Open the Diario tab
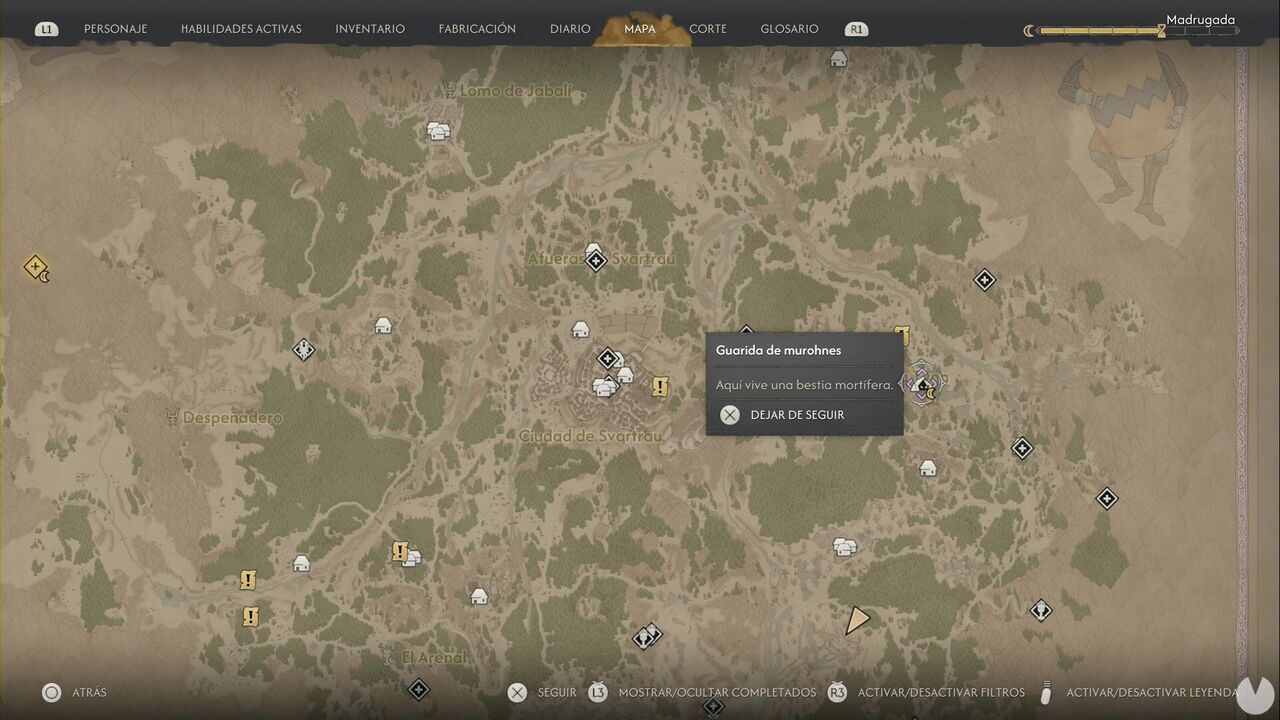This screenshot has width=1280, height=720. click(570, 29)
